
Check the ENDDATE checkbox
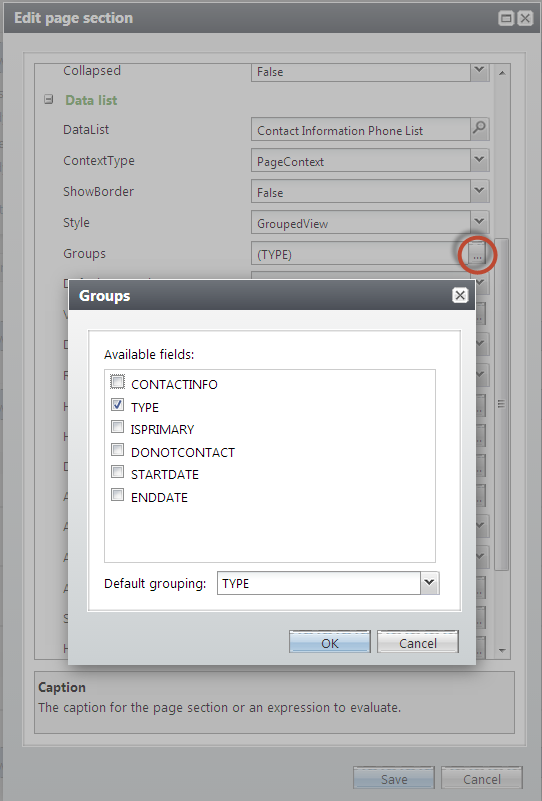(117, 494)
